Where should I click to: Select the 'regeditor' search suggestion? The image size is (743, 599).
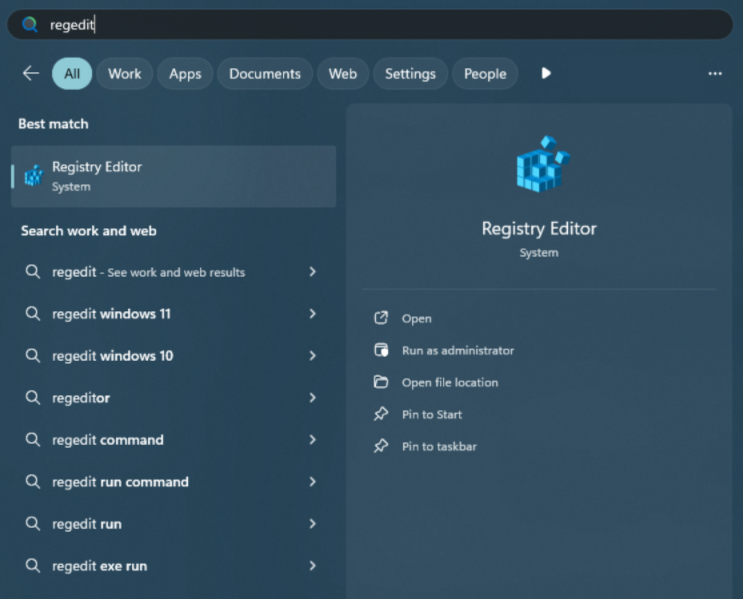tap(81, 398)
